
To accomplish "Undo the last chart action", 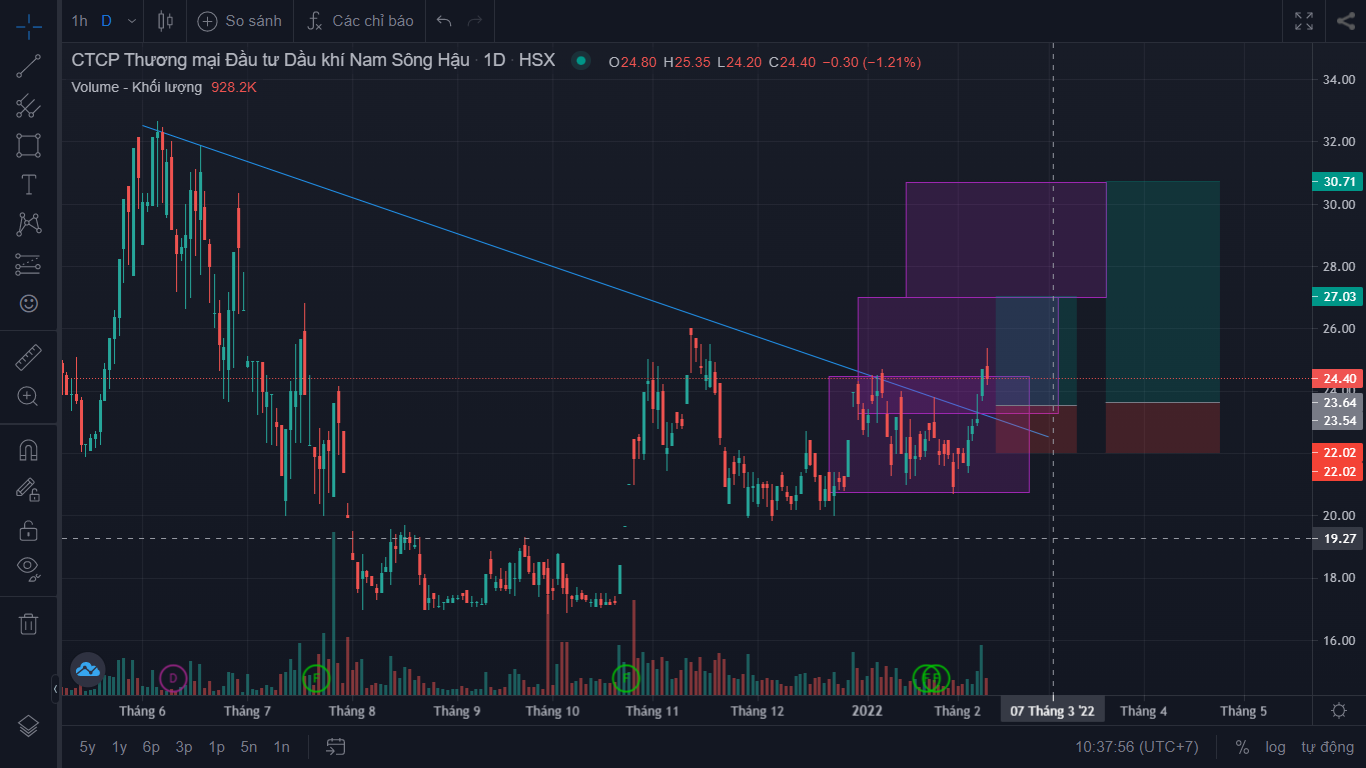I will tap(445, 21).
